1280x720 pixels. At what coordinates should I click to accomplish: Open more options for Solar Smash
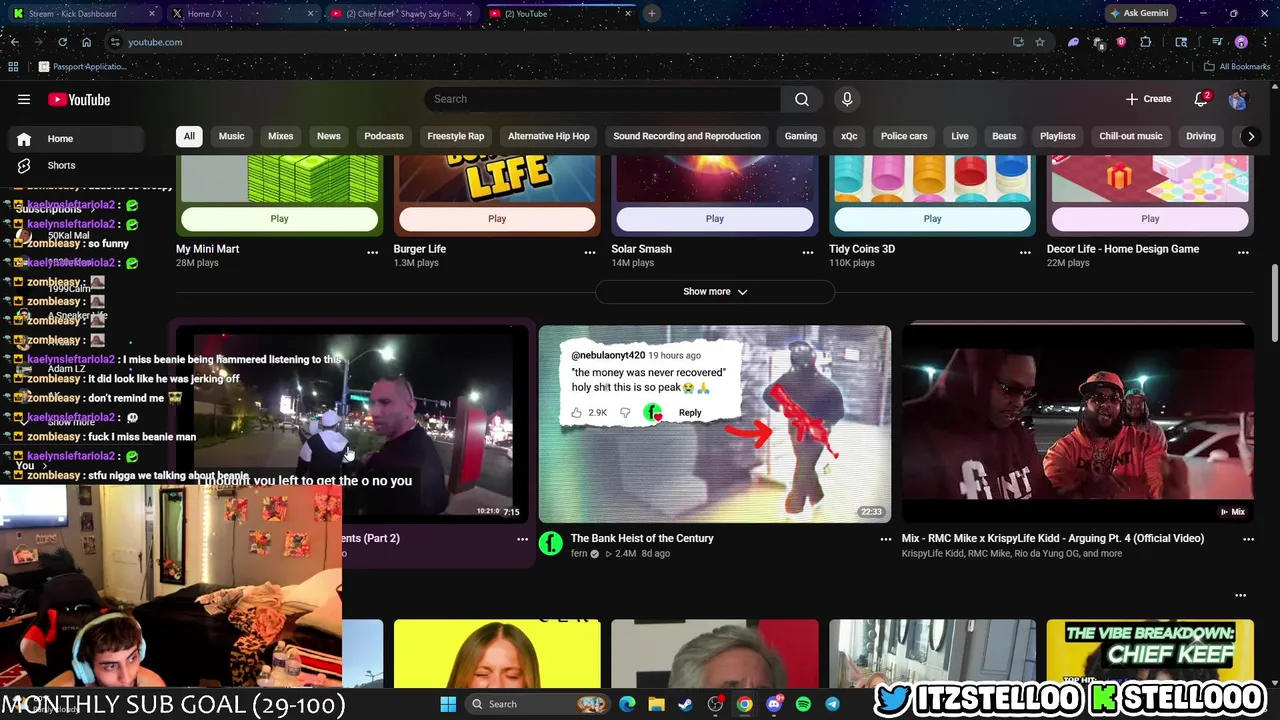pos(808,252)
